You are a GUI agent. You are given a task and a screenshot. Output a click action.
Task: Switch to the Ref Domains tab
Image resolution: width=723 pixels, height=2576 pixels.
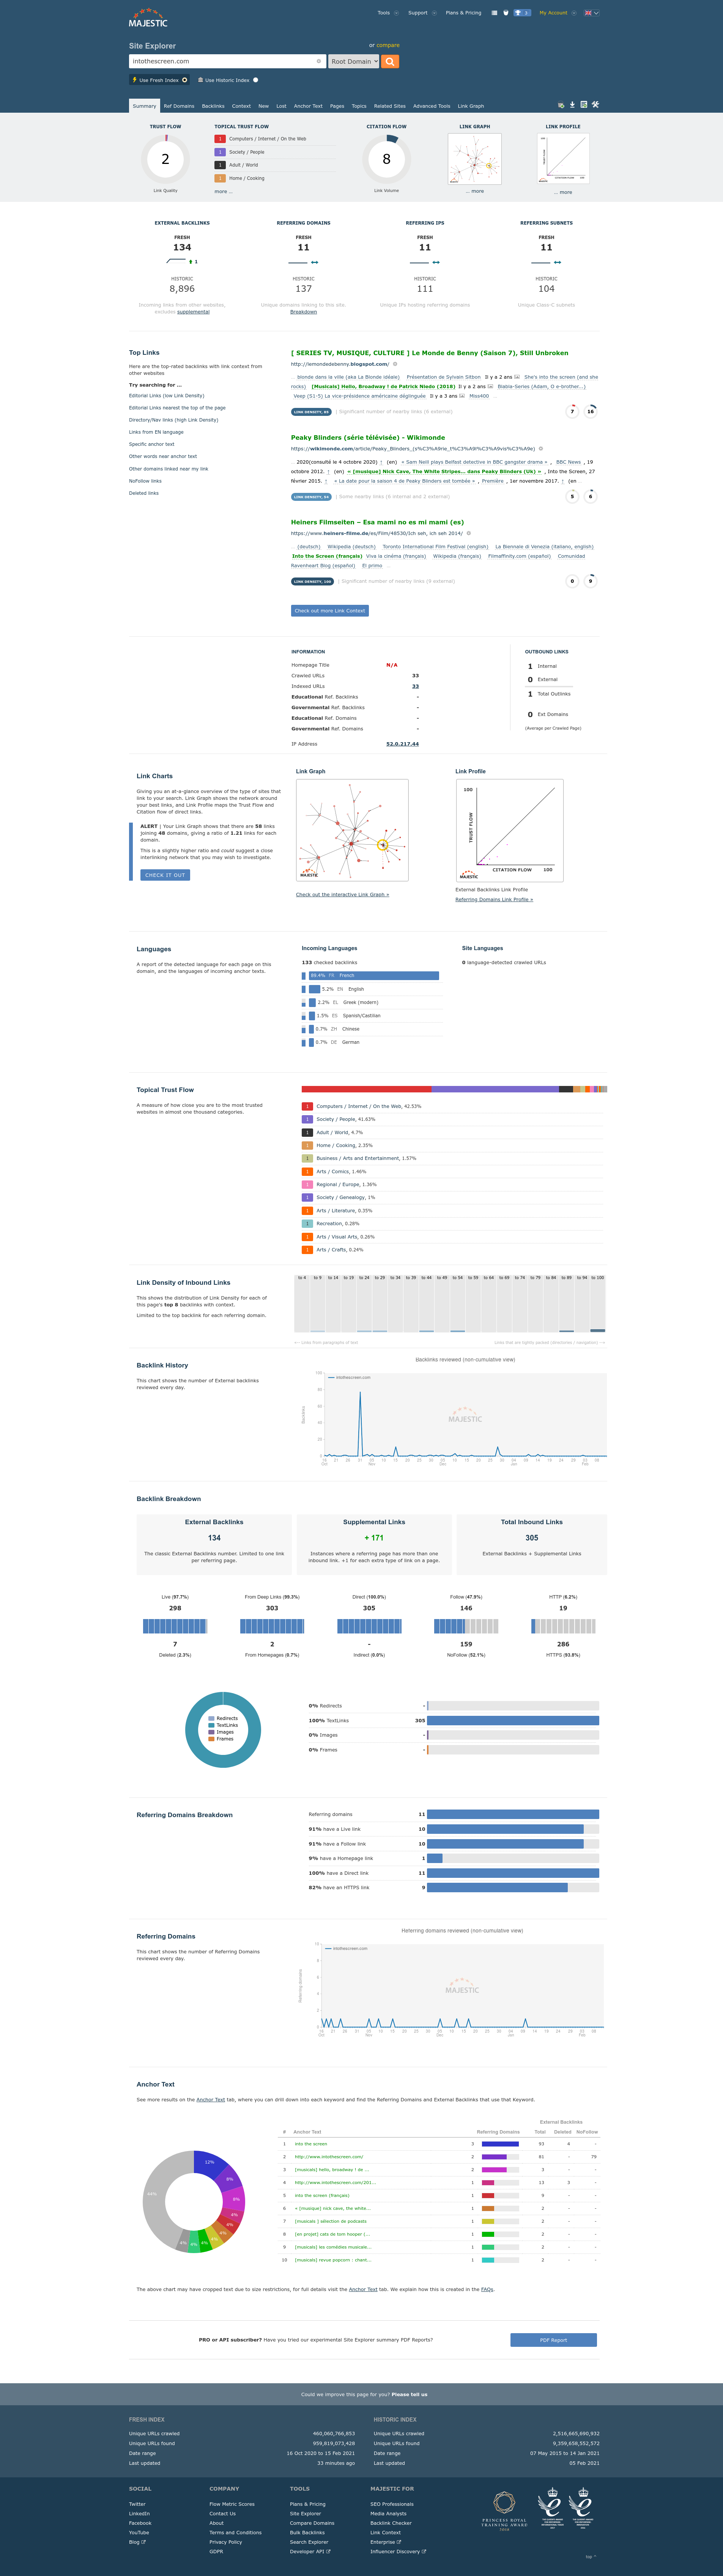(x=179, y=106)
